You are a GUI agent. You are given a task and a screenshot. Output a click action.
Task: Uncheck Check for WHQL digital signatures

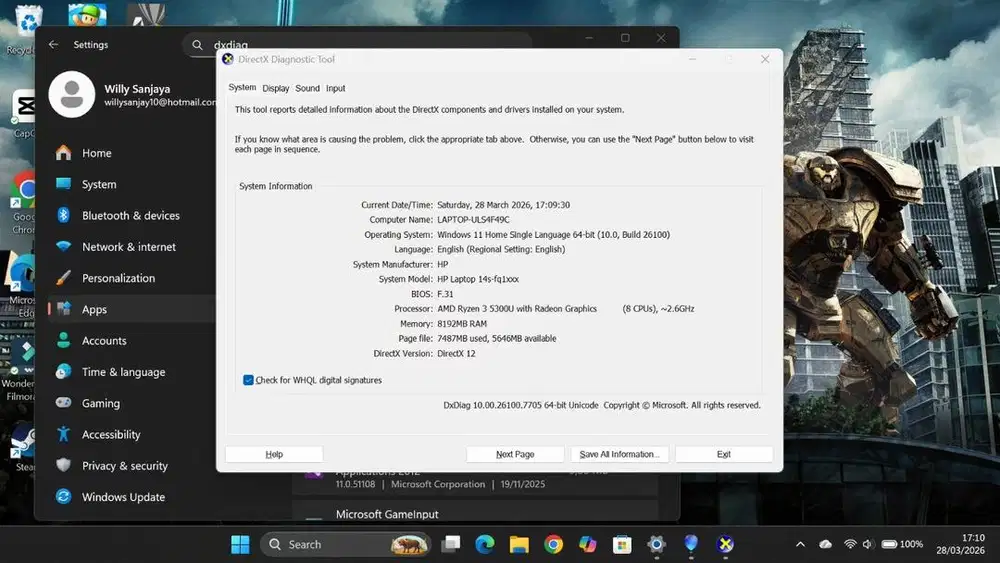click(248, 380)
